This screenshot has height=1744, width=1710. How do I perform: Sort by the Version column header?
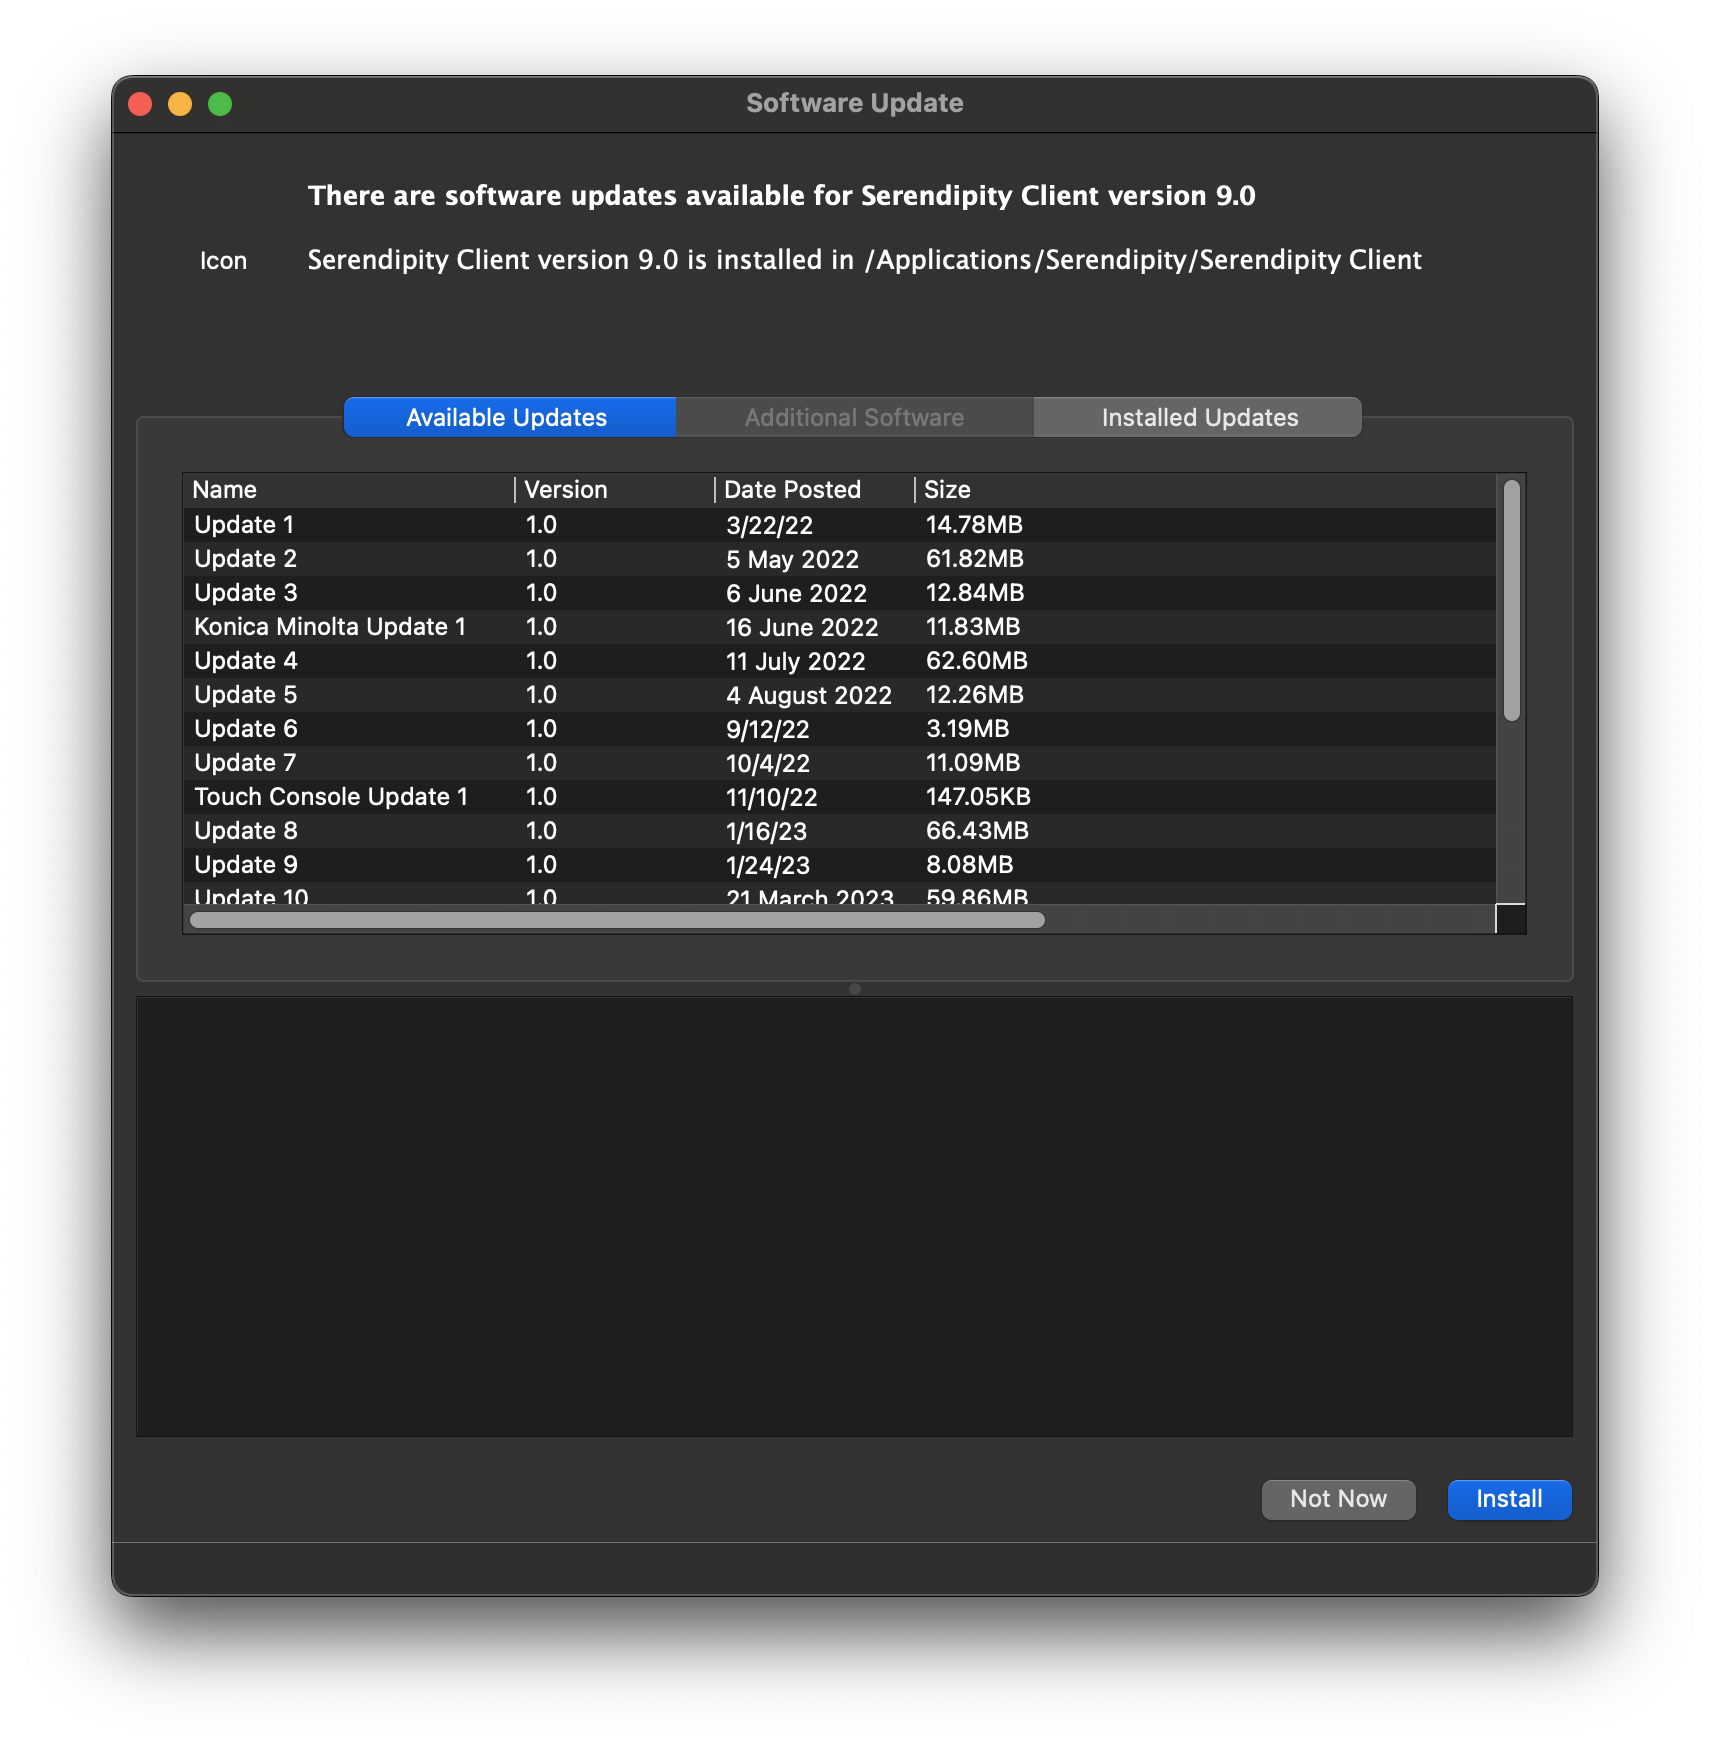[615, 490]
